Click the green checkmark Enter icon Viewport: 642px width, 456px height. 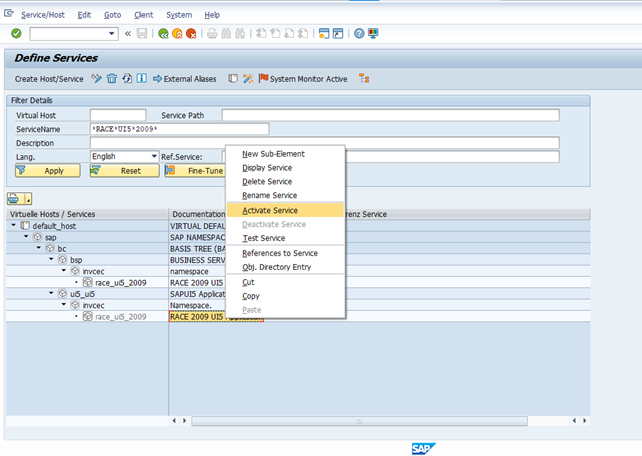click(x=15, y=33)
